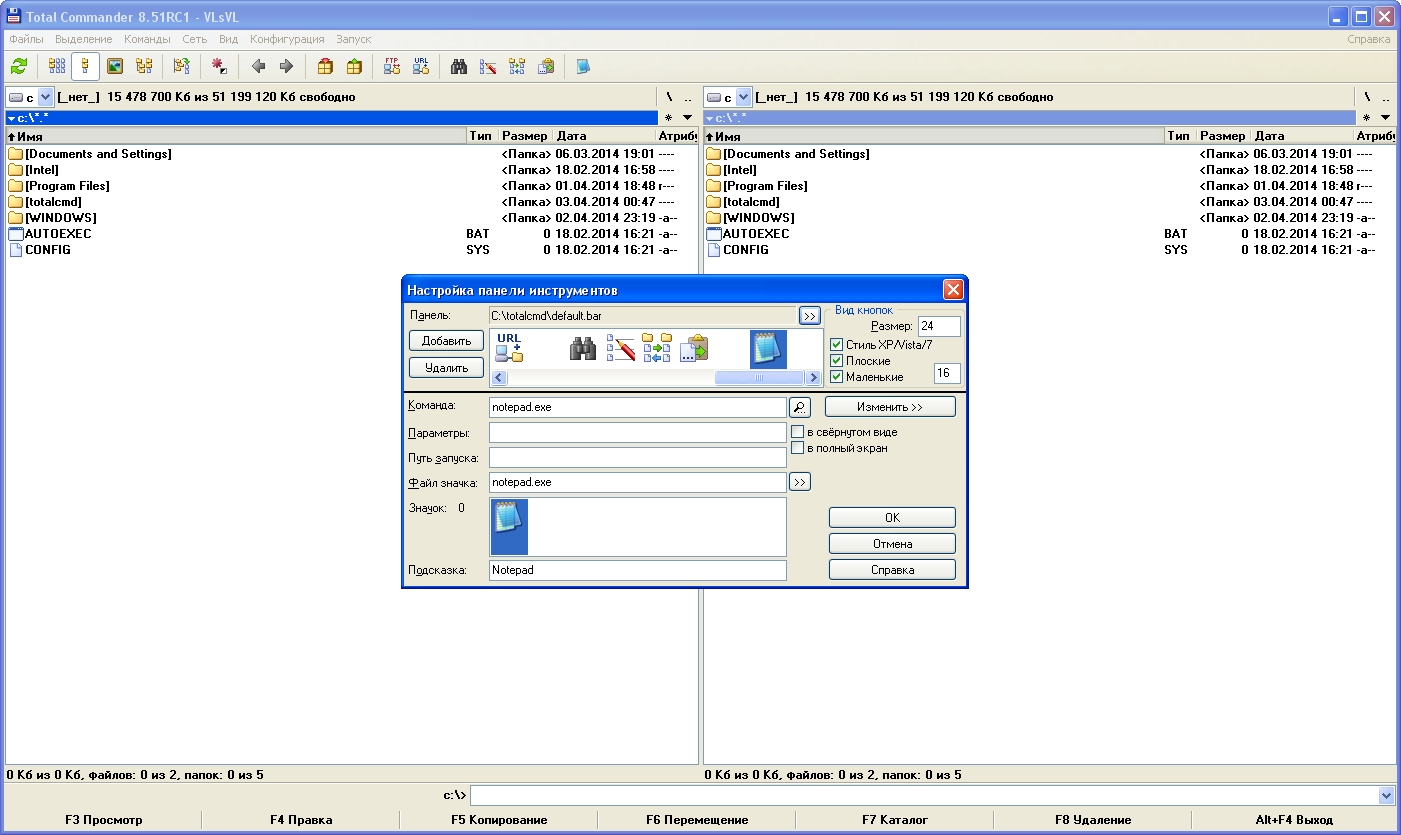Open left panel favorites asterisk

[668, 118]
